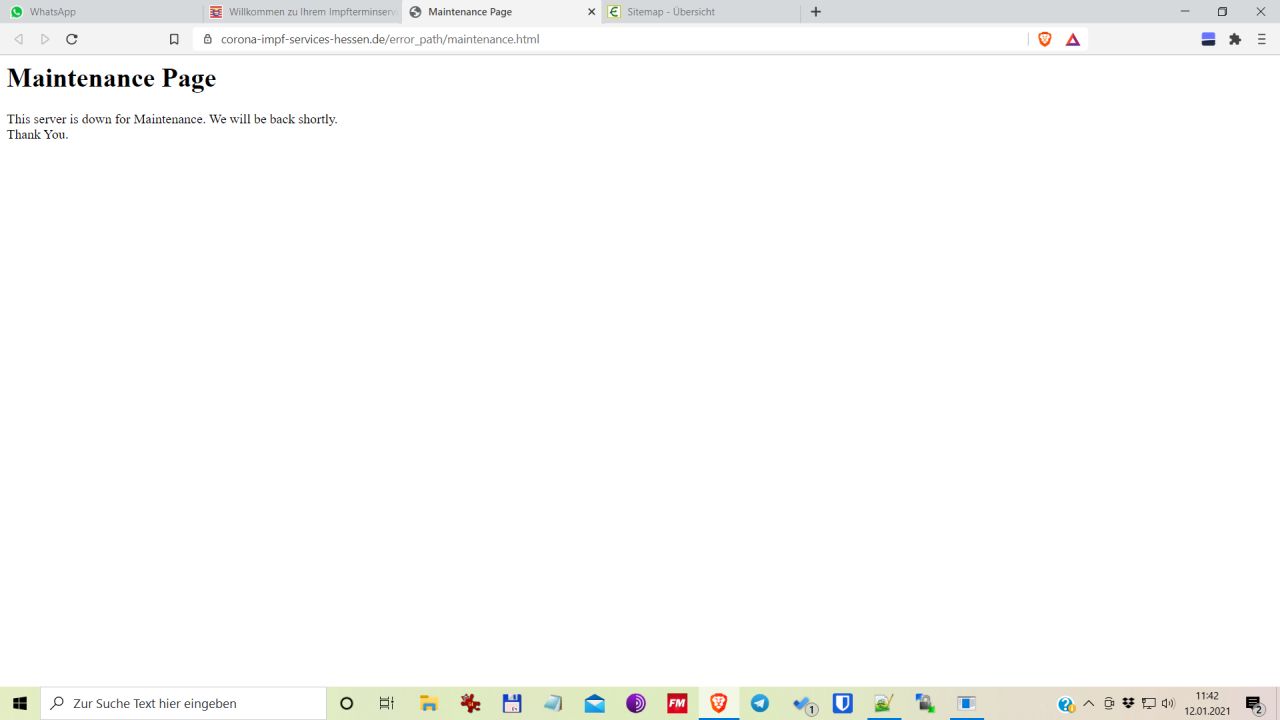Click the address bar URL field
The image size is (1280, 720).
[x=600, y=39]
